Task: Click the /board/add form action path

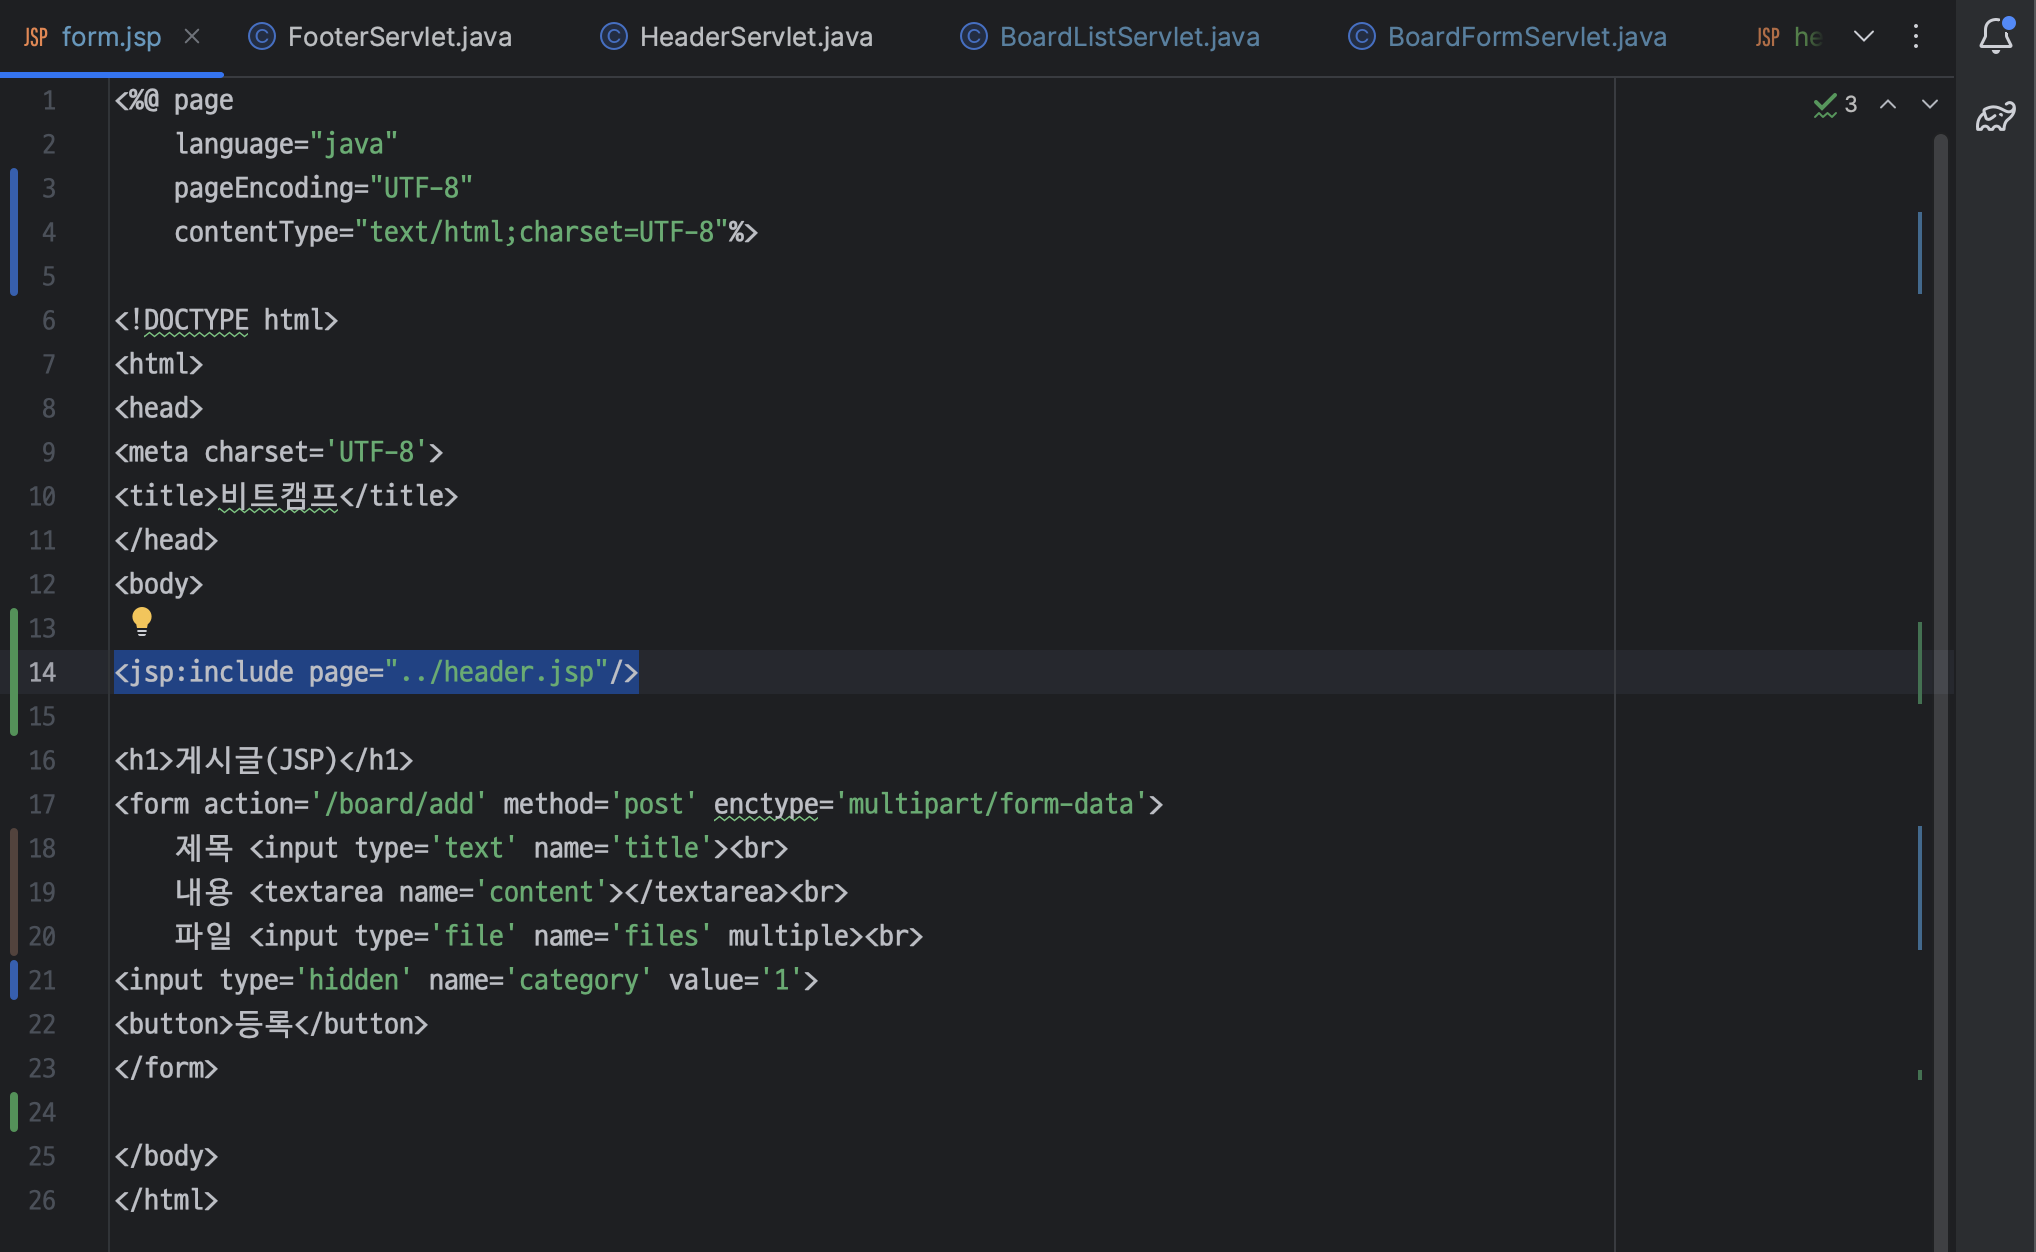Action: 399,804
